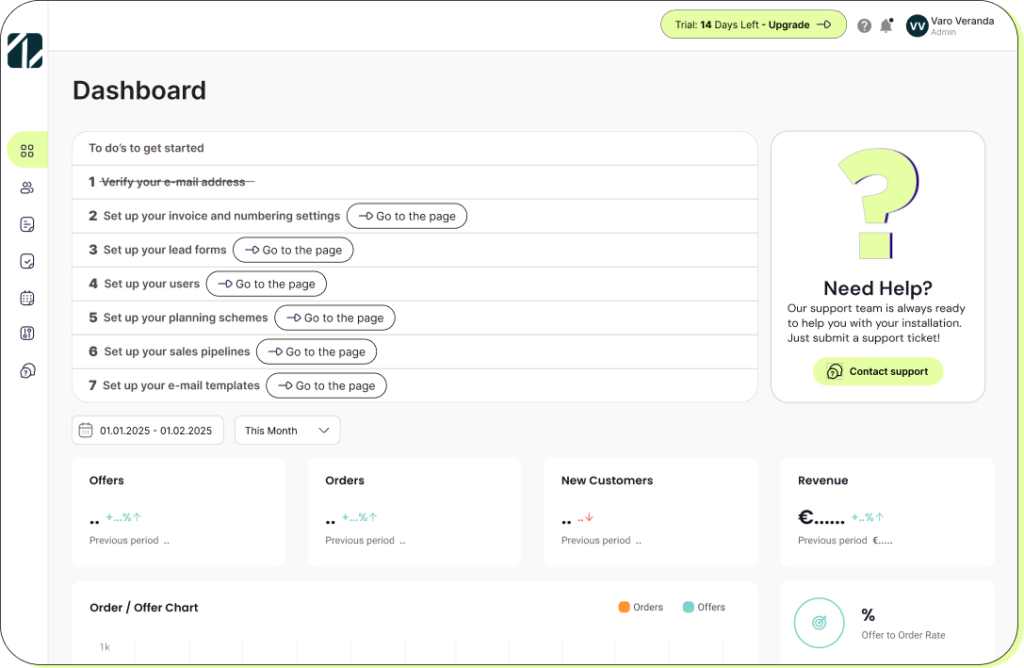Open the tasks checkmark icon in sidebar
Image resolution: width=1024 pixels, height=668 pixels.
pos(27,261)
